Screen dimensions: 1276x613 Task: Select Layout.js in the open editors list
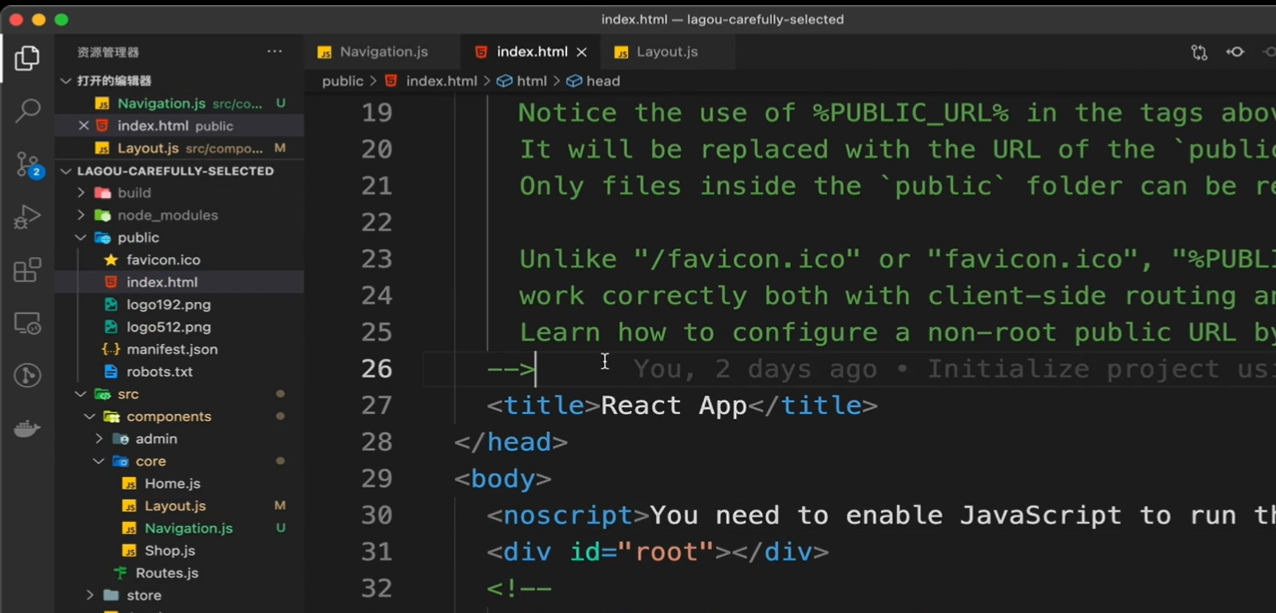pos(148,148)
